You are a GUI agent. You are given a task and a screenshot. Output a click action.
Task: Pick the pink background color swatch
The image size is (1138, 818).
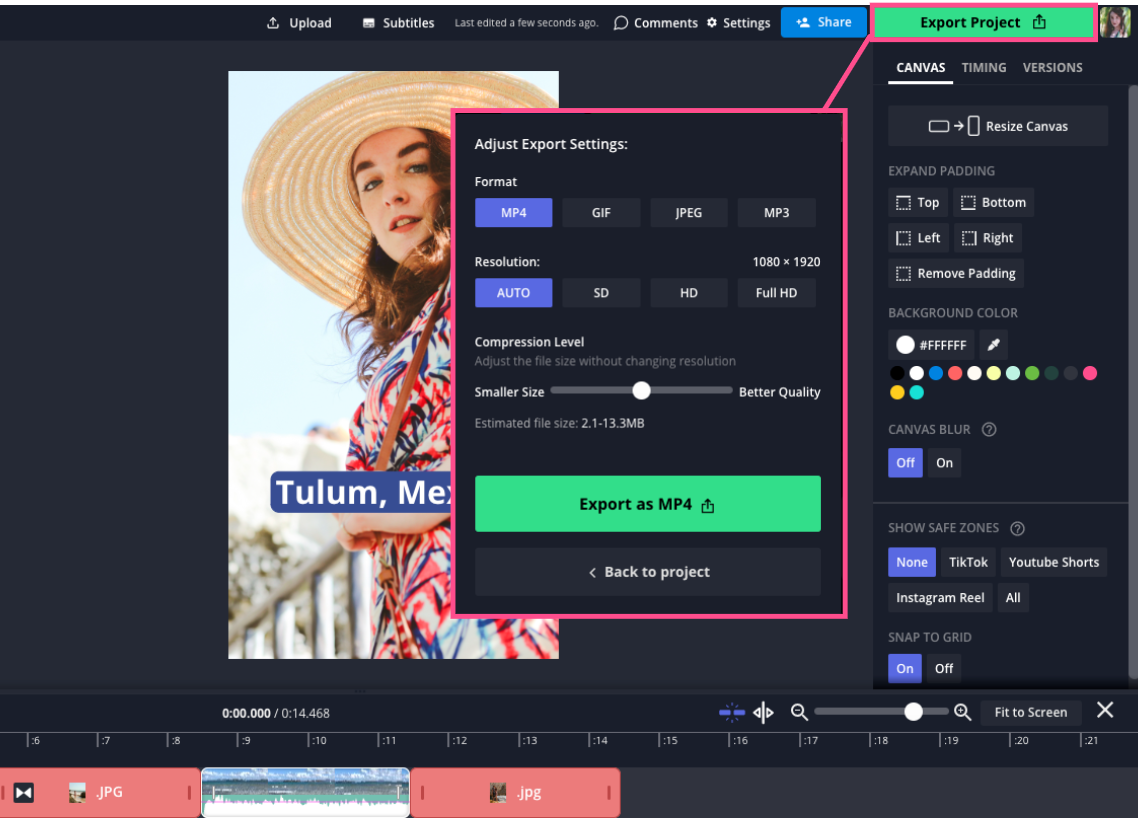(x=1090, y=373)
